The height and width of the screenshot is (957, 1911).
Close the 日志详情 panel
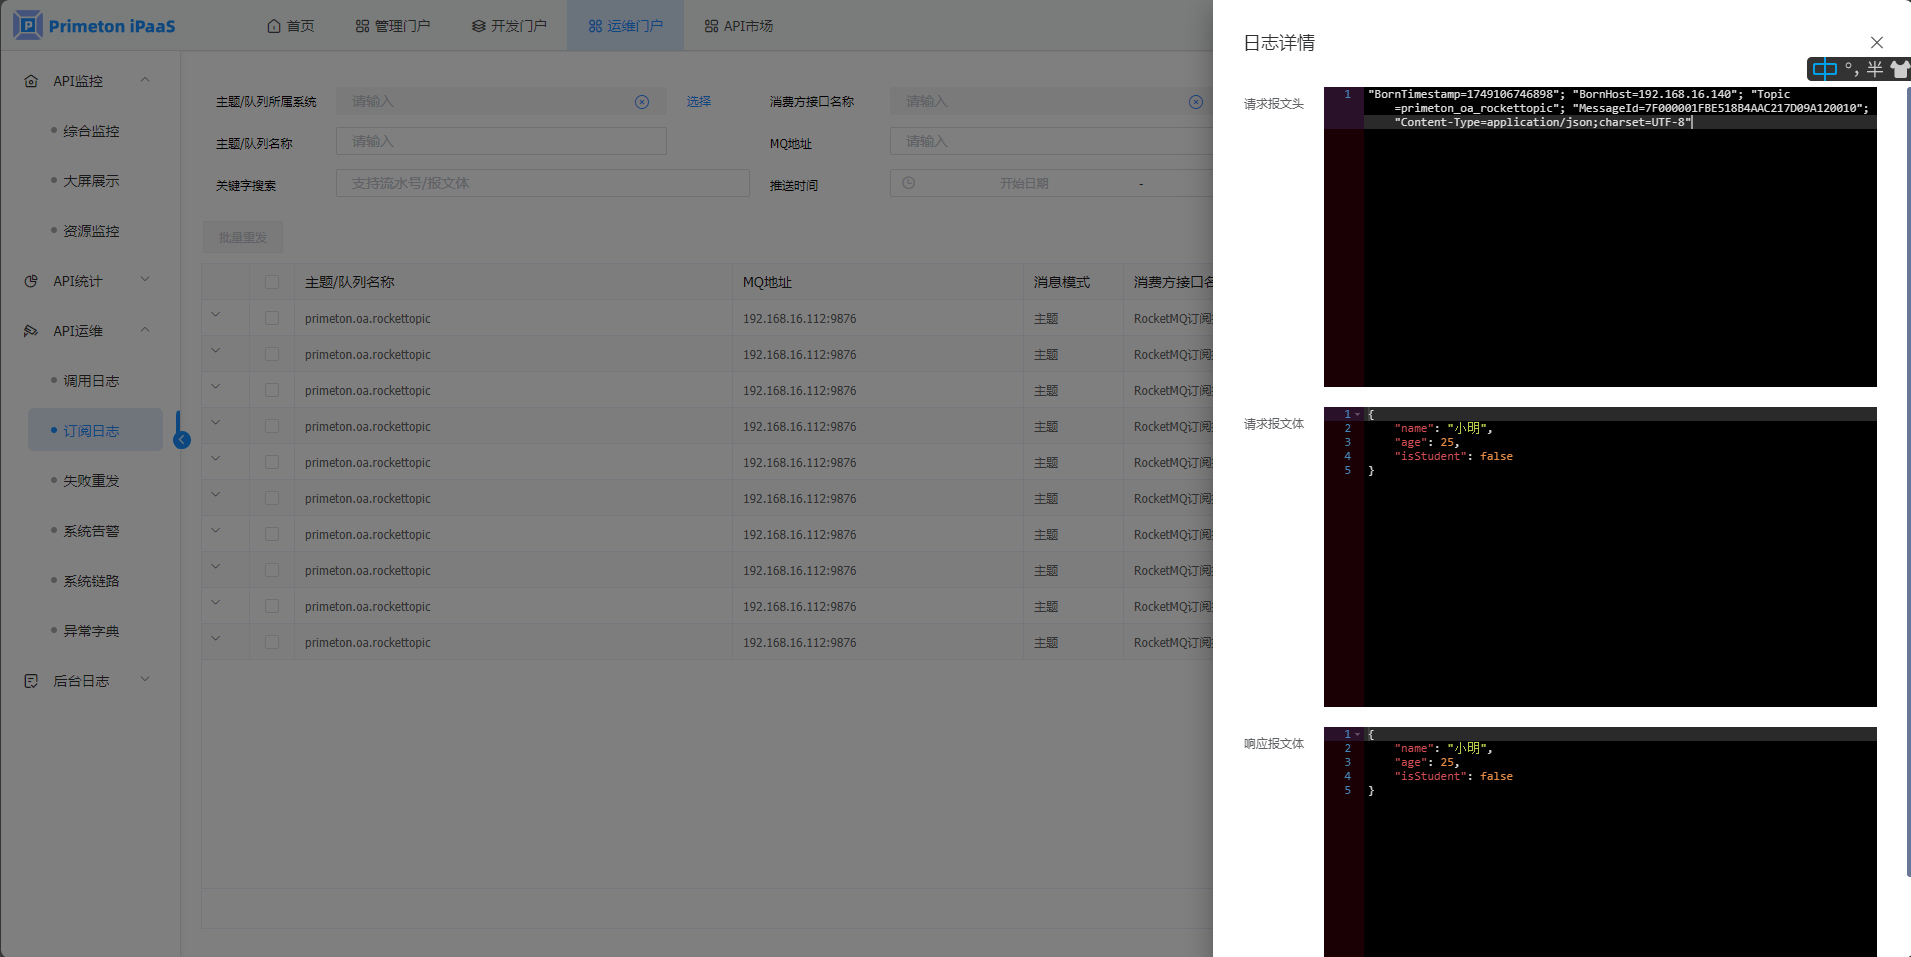(1876, 42)
